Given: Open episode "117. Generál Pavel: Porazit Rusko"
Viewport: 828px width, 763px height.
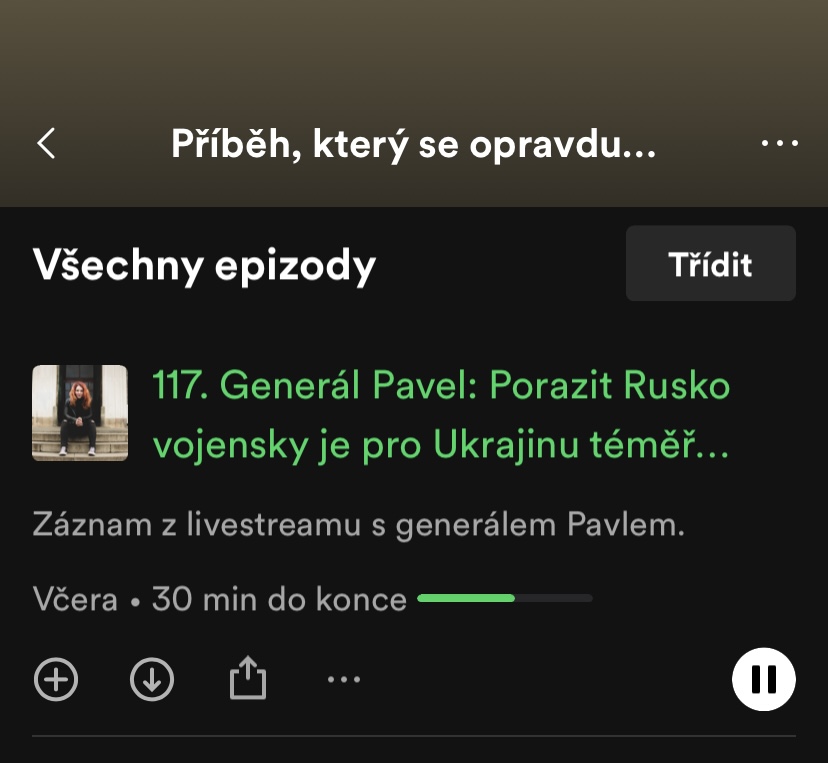Looking at the screenshot, I should [441, 385].
